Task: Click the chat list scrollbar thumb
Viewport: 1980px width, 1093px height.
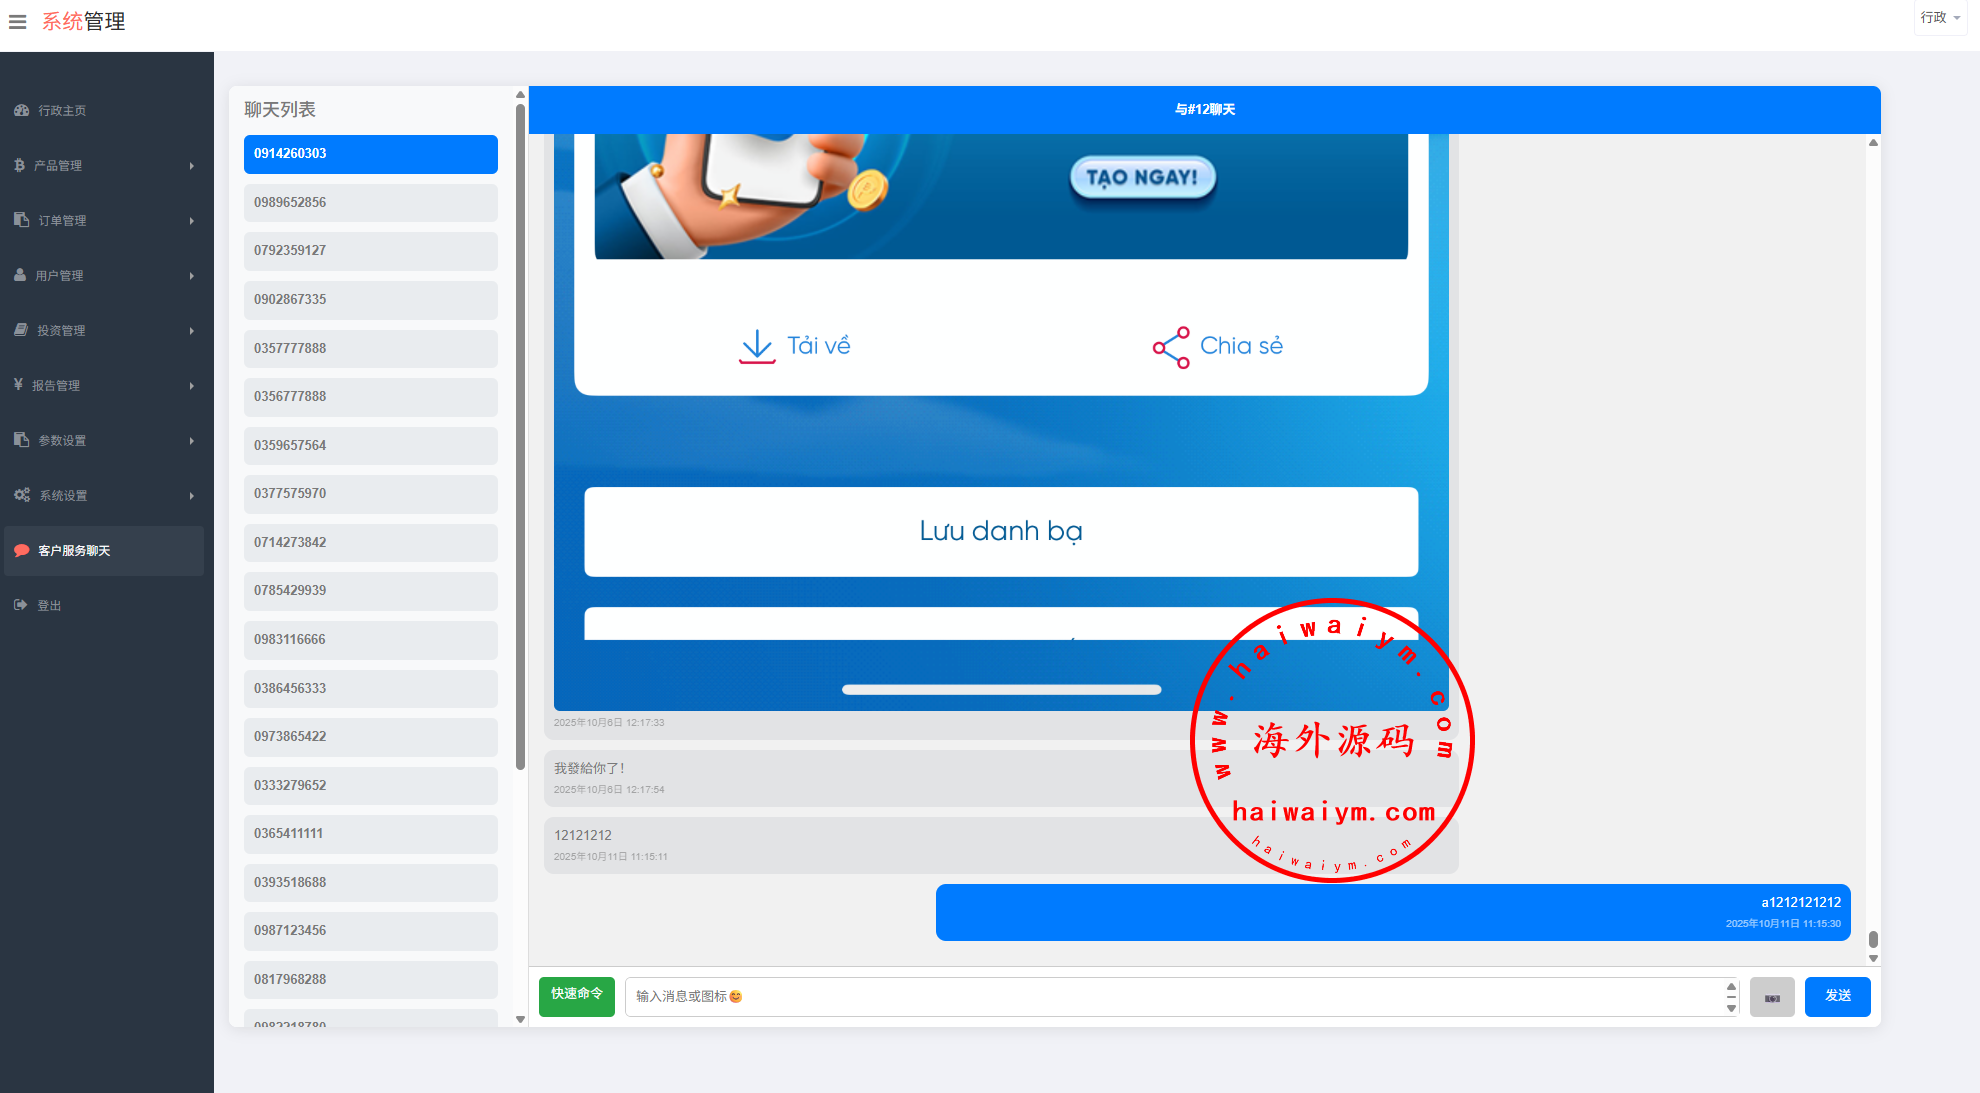Action: pos(520,435)
